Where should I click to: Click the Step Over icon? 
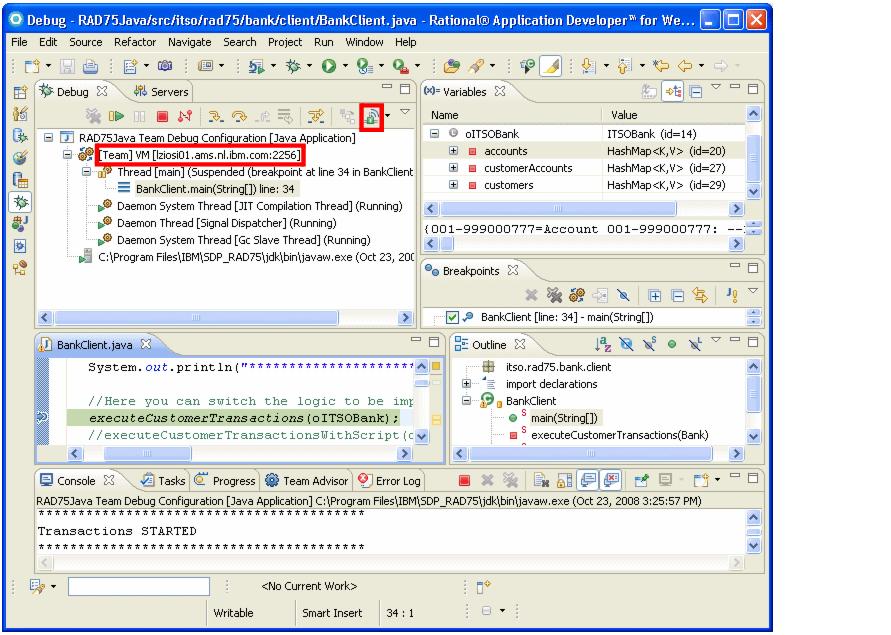tap(239, 117)
